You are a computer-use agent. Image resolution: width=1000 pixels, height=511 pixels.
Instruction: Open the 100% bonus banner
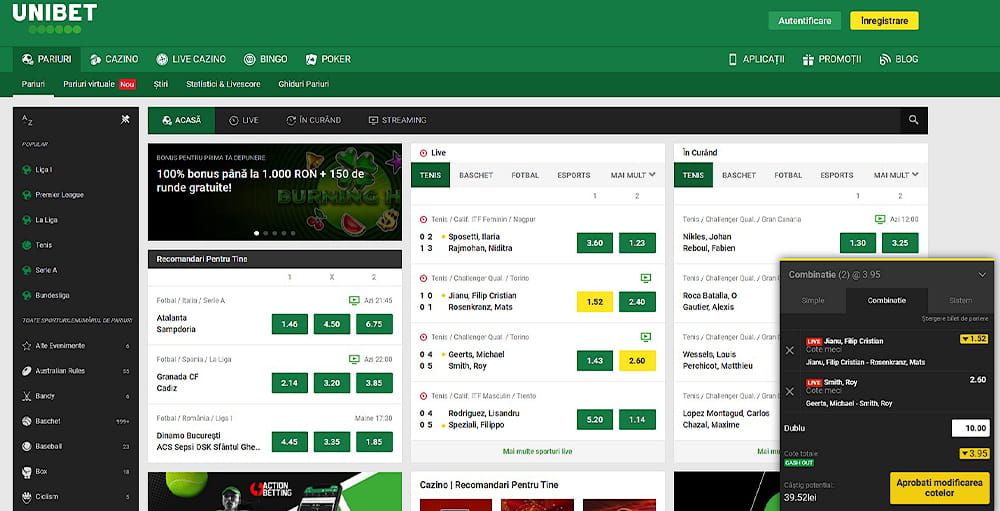tap(275, 192)
